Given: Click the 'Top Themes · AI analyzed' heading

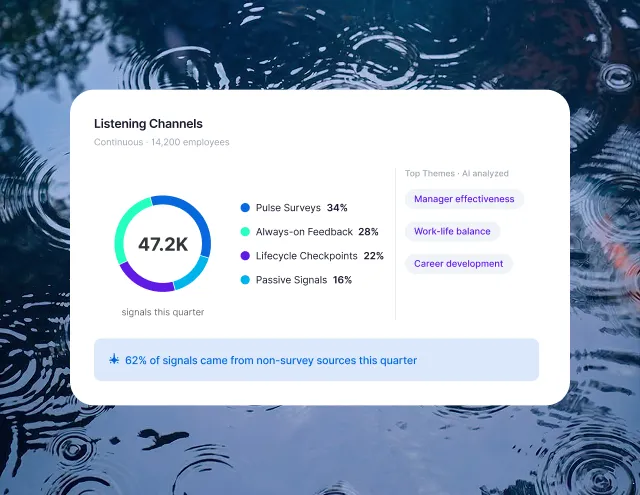Looking at the screenshot, I should point(457,173).
